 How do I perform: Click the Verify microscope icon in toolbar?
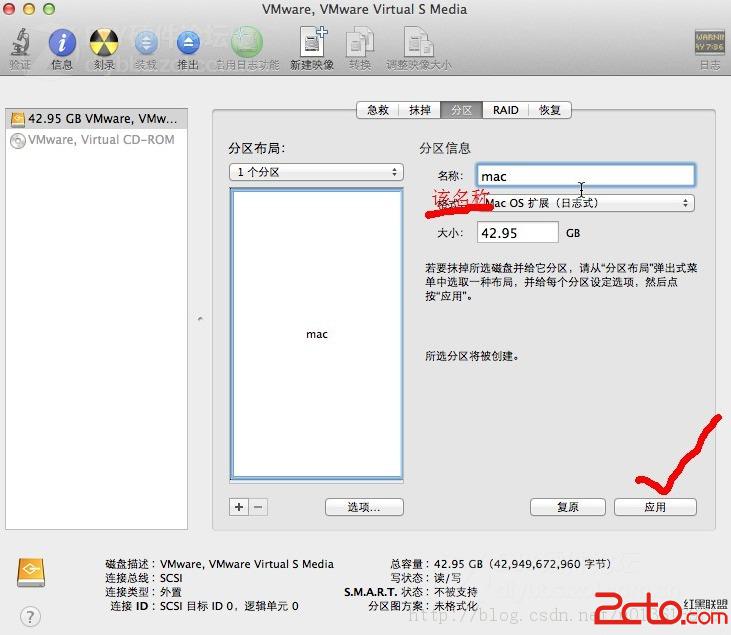(21, 42)
